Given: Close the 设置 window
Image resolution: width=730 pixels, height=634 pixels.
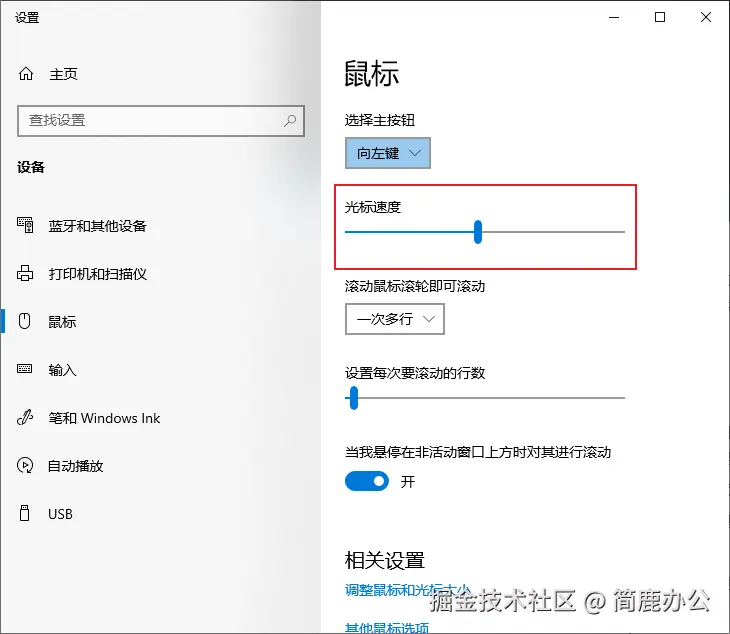Looking at the screenshot, I should click(x=706, y=17).
